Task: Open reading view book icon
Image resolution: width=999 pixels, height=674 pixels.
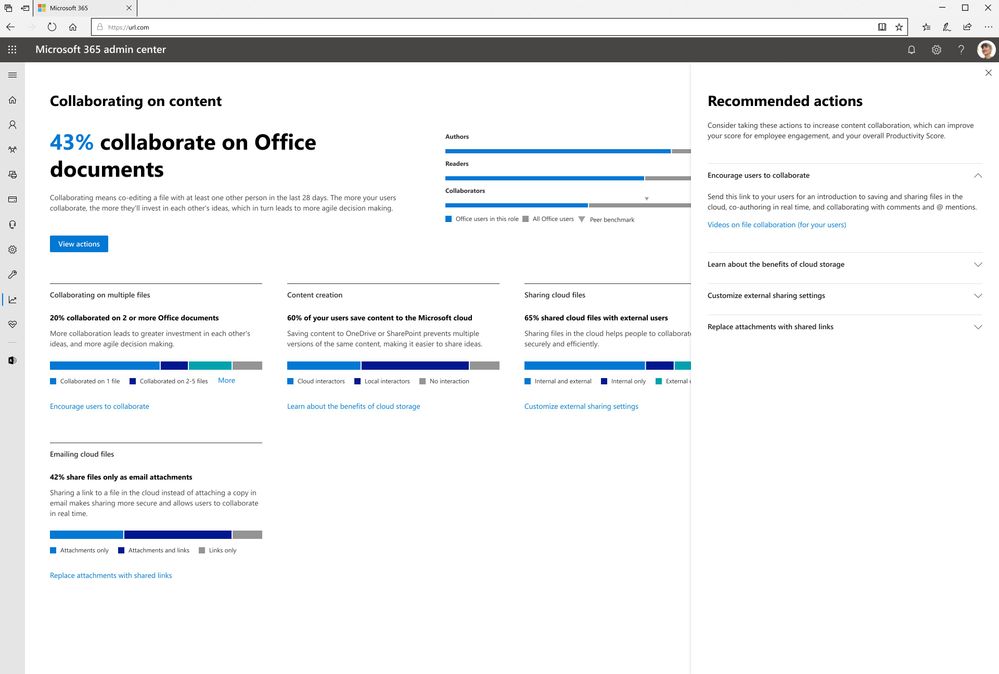Action: (x=882, y=27)
